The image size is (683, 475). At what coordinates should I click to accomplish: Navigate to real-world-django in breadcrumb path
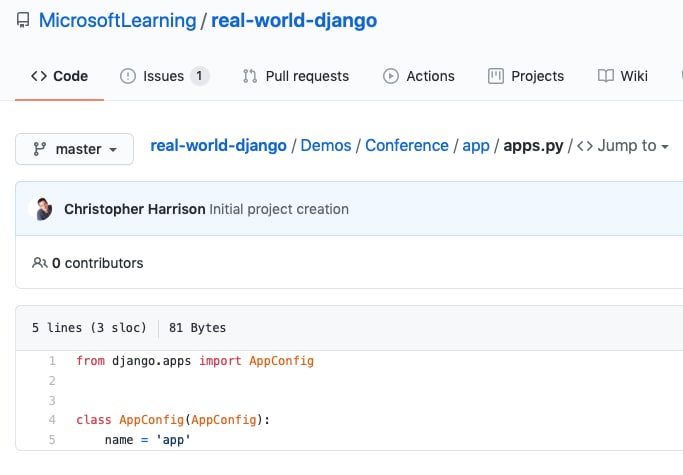pyautogui.click(x=218, y=146)
